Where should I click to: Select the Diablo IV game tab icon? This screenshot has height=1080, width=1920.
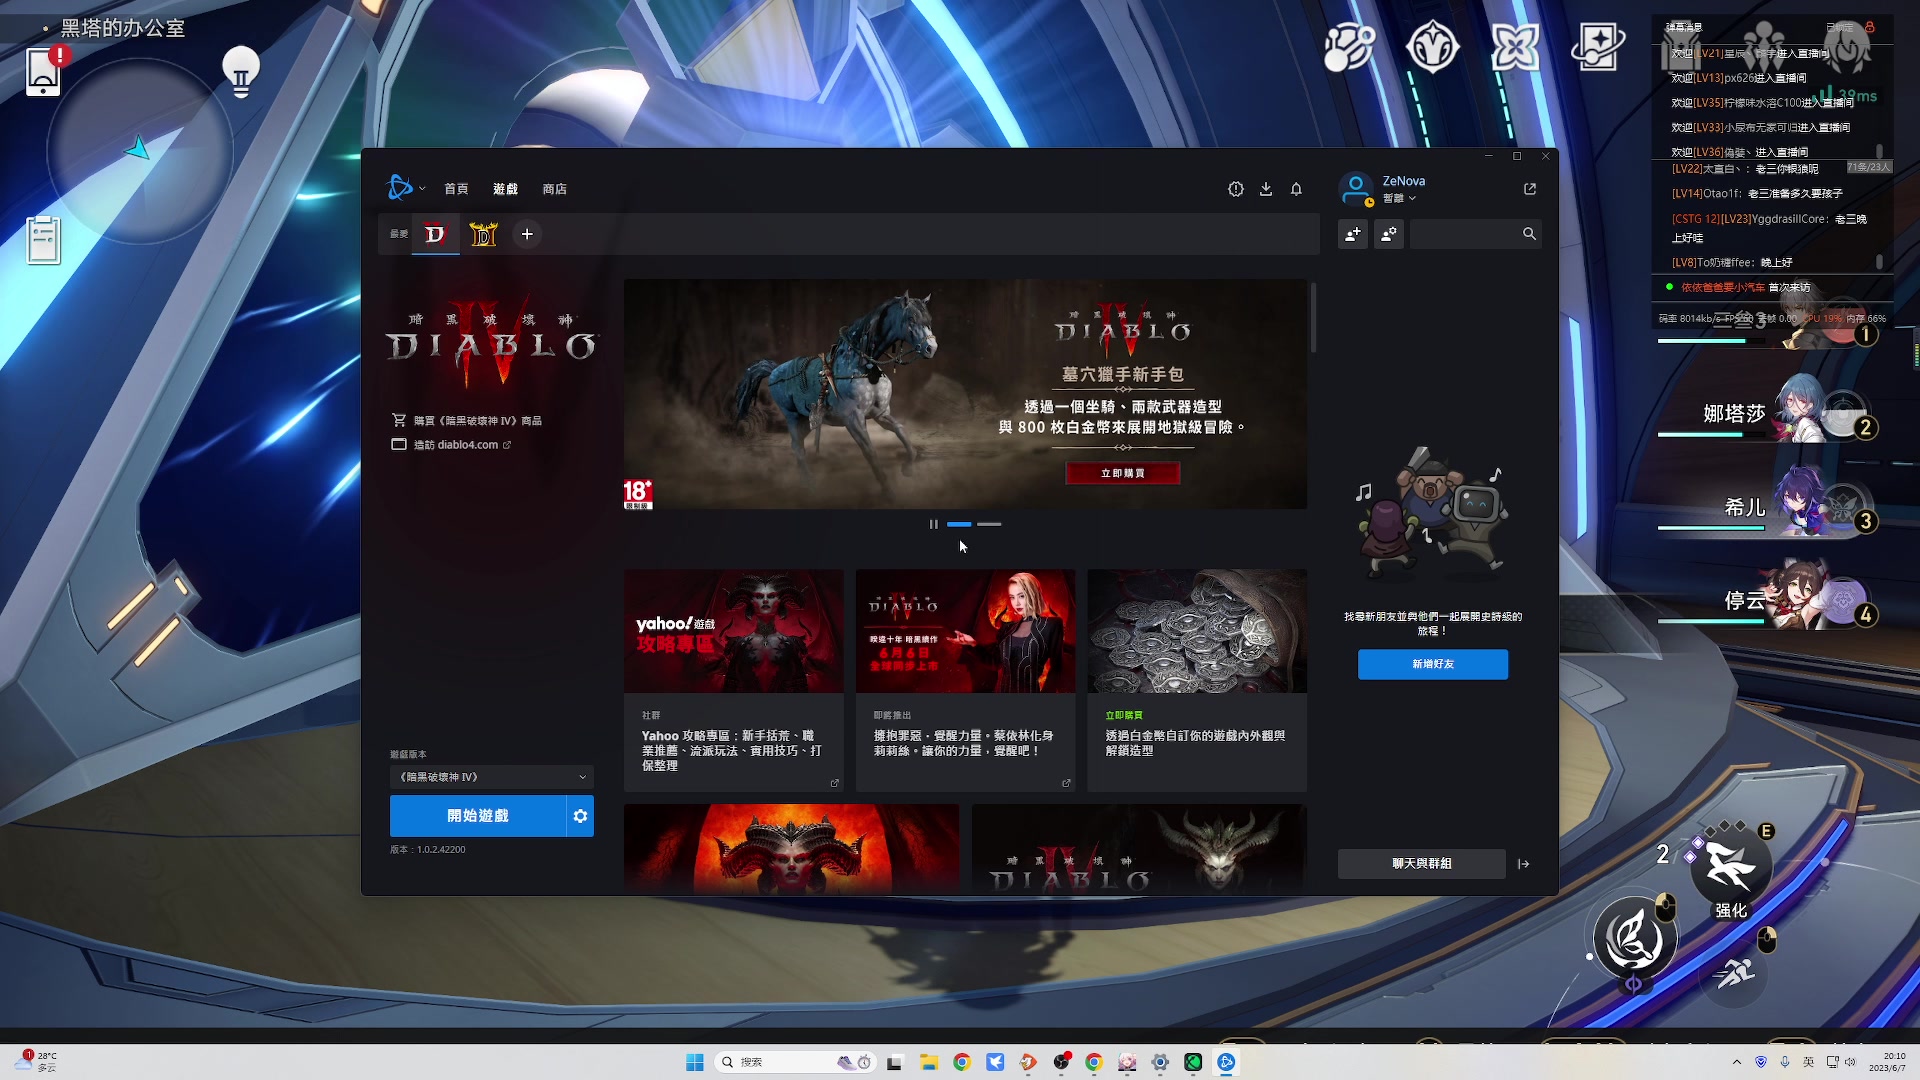coord(435,234)
